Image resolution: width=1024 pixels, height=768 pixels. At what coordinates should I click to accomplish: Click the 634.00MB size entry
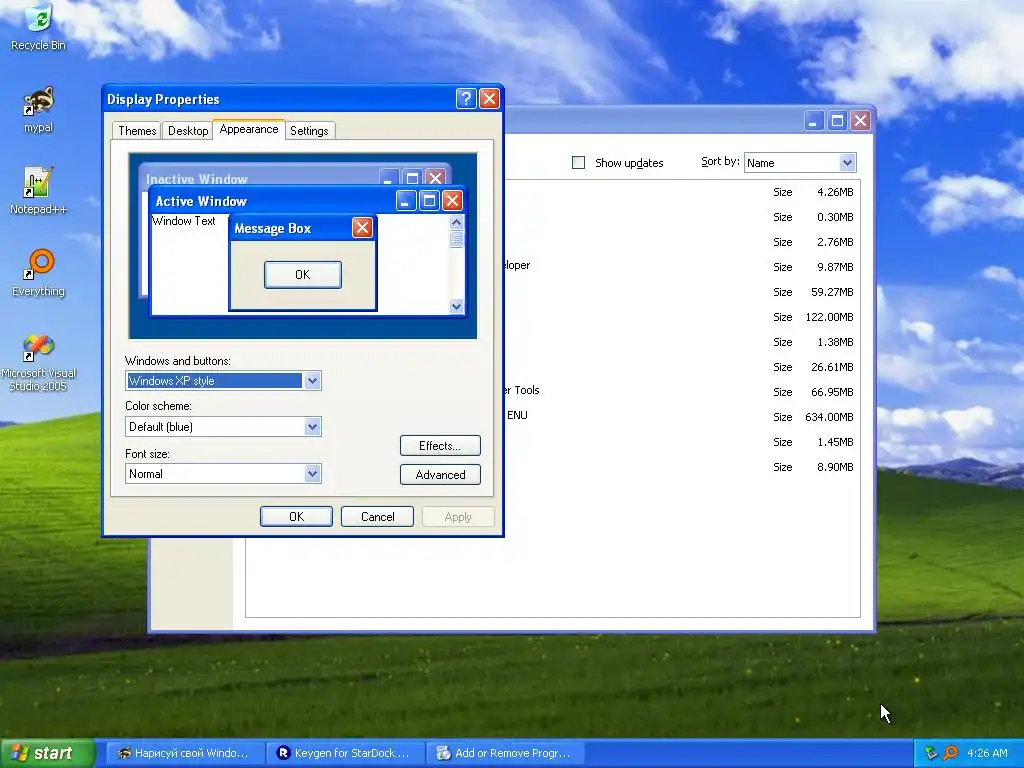tap(829, 417)
